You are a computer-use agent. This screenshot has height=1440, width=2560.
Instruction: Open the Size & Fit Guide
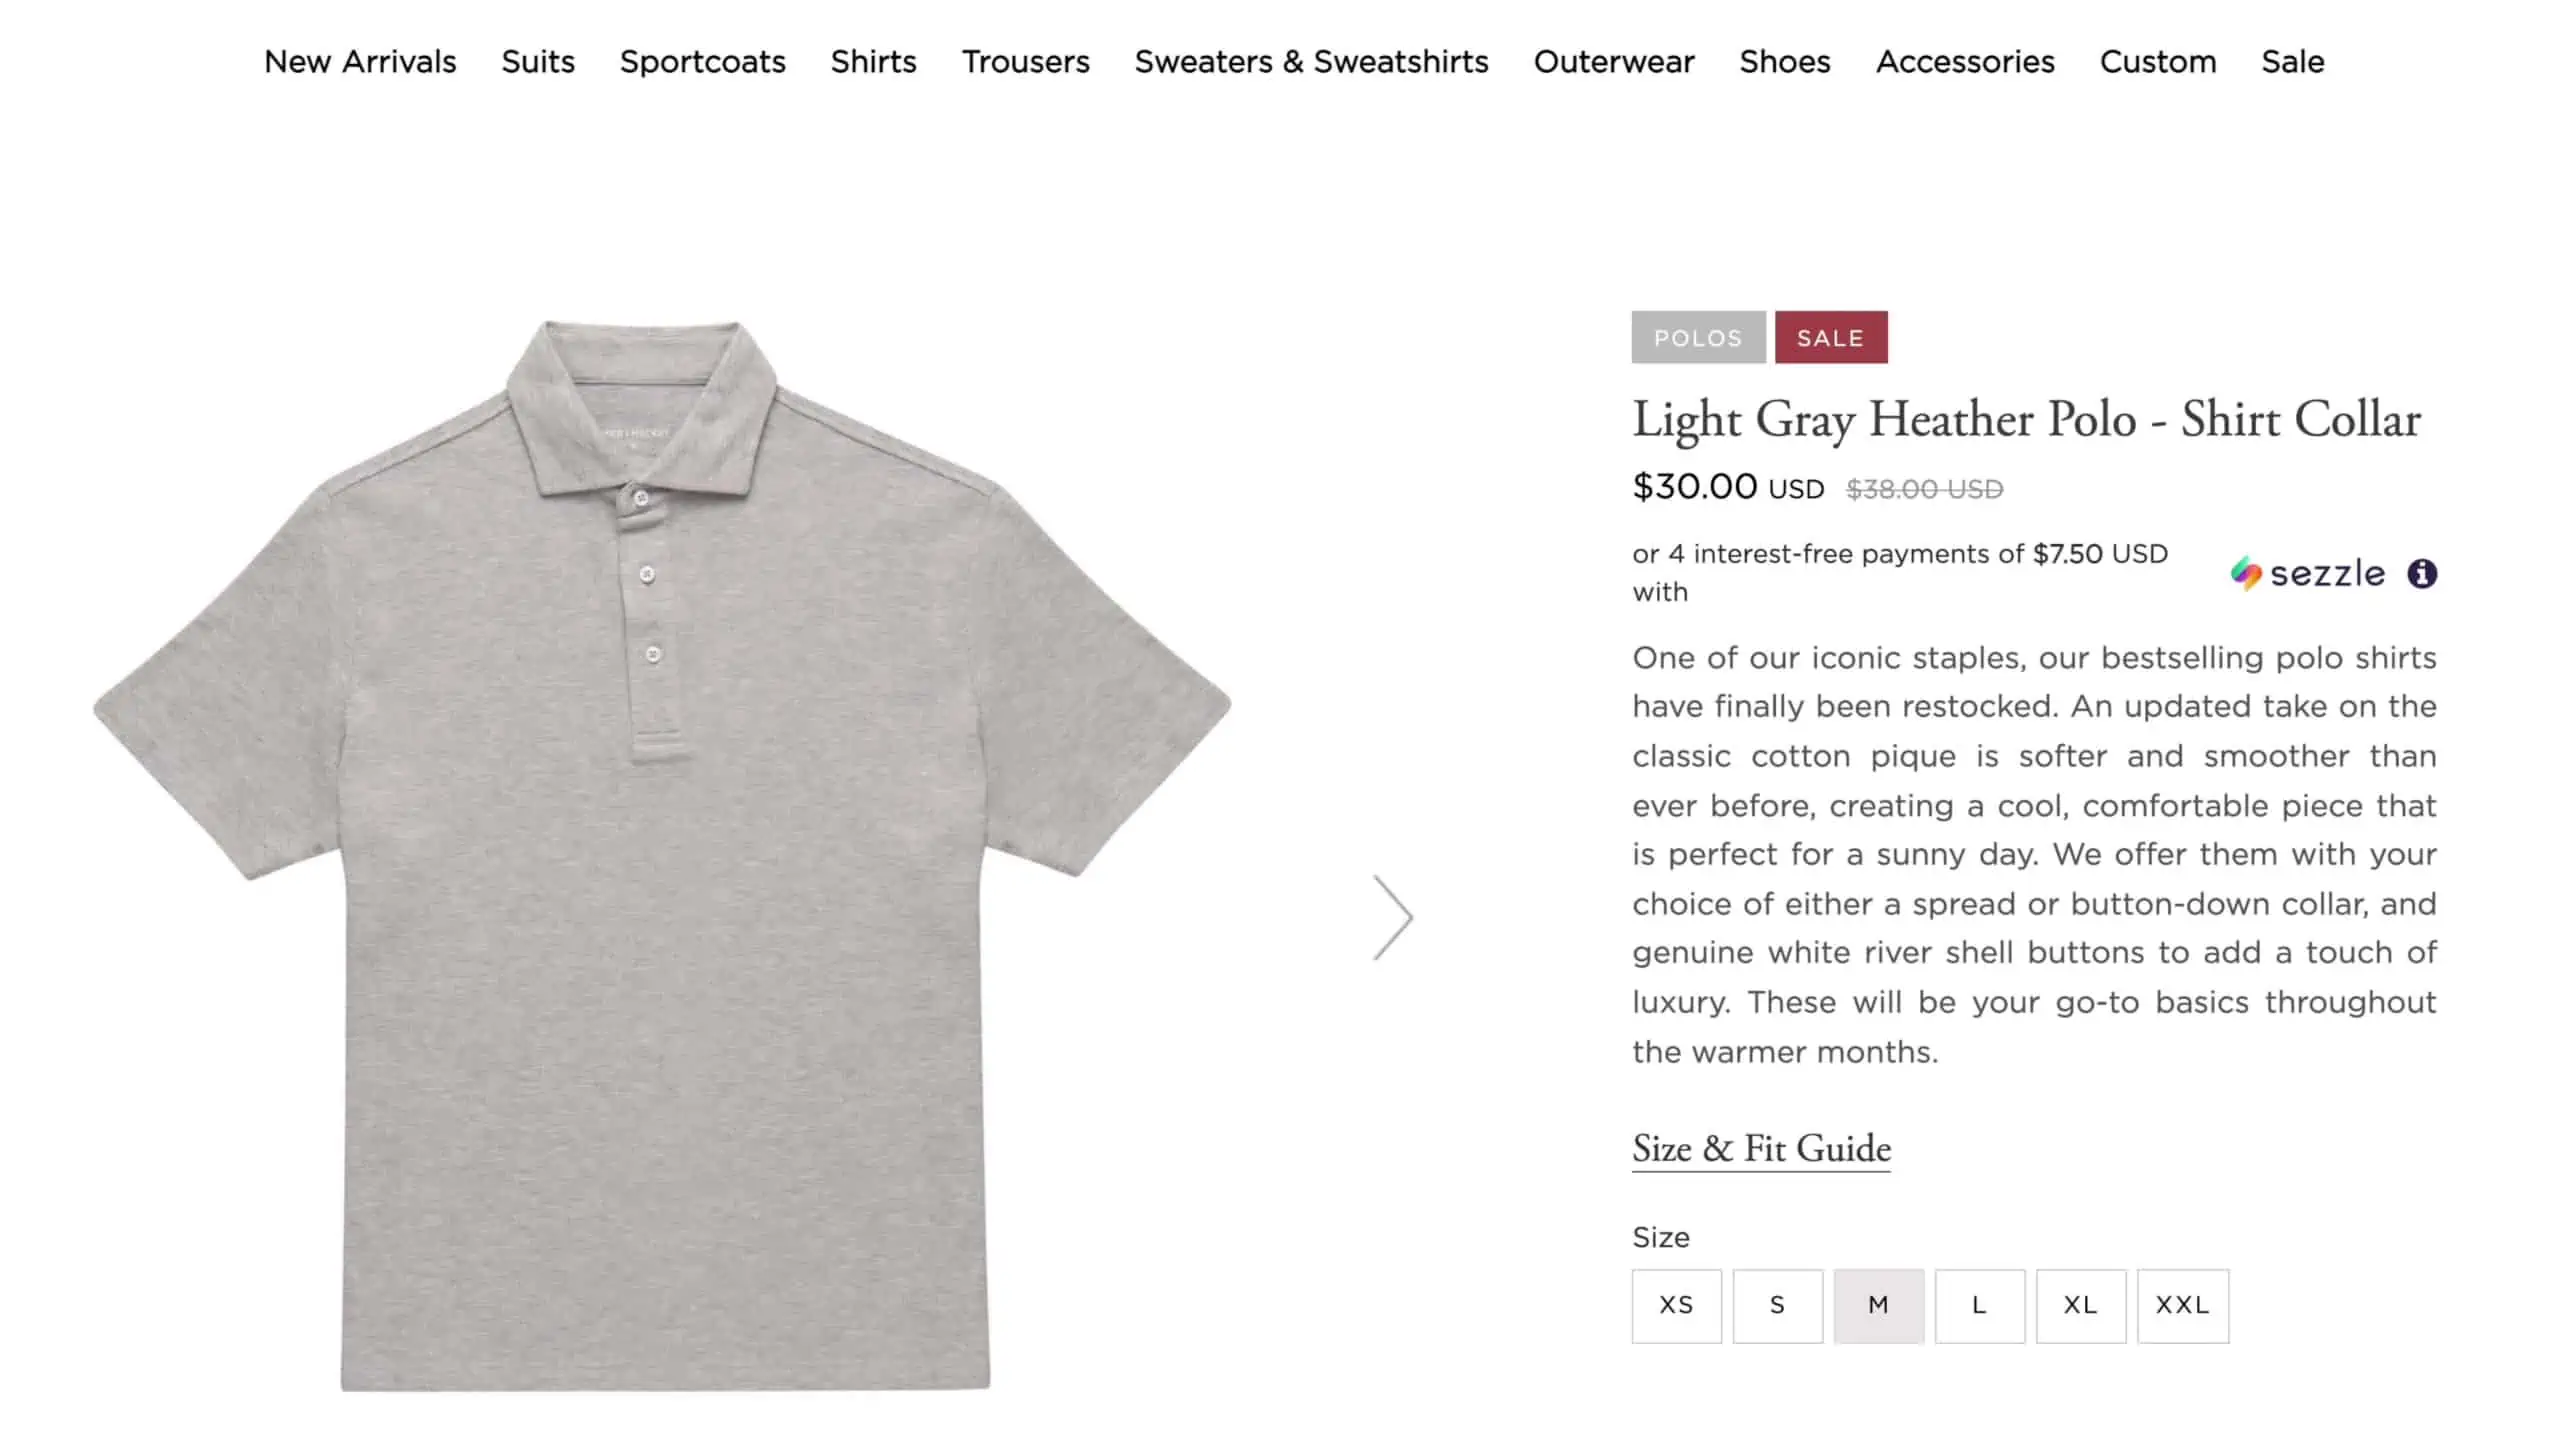(1760, 1149)
